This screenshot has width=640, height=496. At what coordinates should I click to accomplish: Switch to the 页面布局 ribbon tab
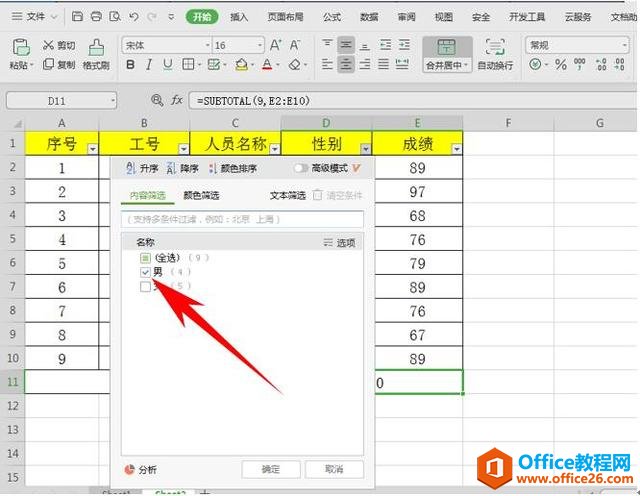tap(285, 17)
